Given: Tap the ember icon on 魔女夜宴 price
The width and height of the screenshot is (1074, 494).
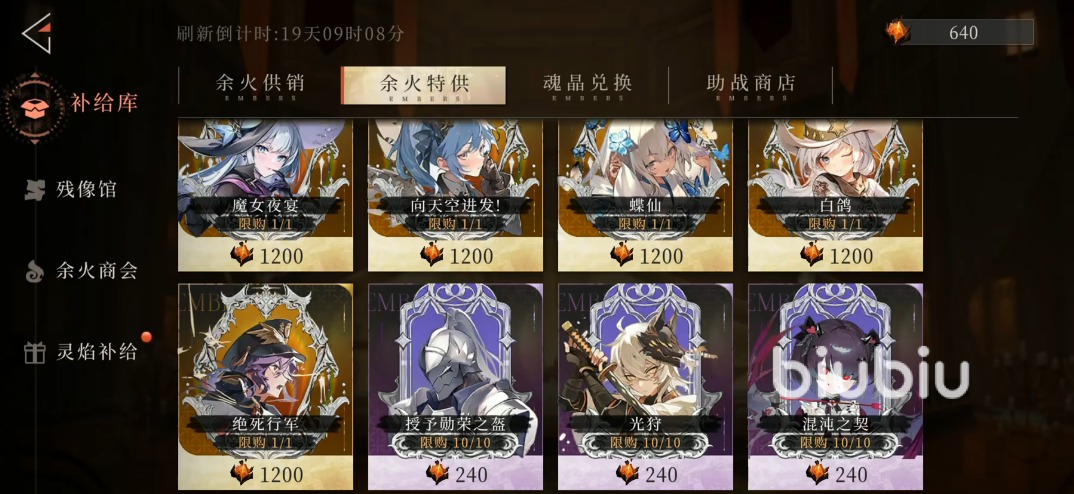Looking at the screenshot, I should click(x=242, y=255).
